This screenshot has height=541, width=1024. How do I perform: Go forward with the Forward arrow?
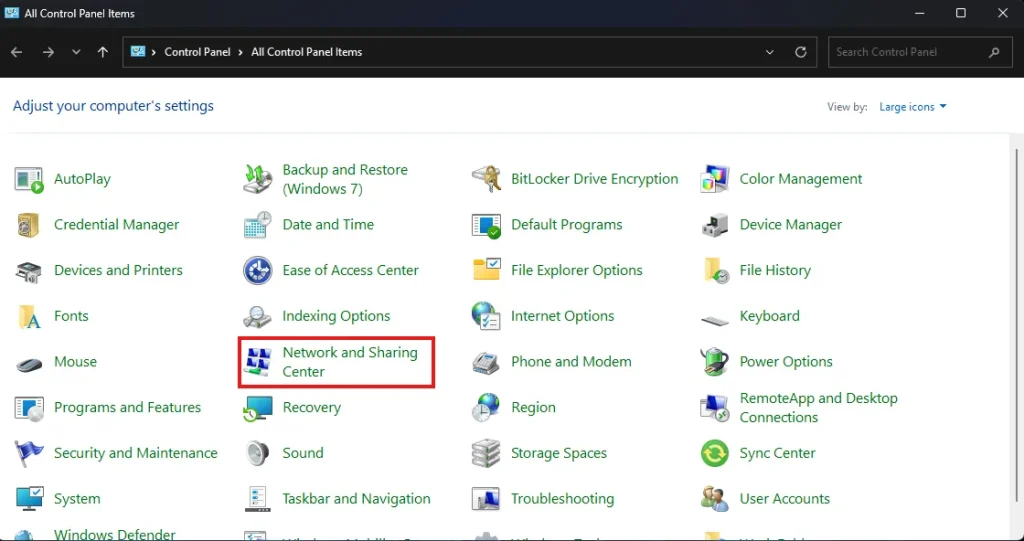click(x=48, y=52)
